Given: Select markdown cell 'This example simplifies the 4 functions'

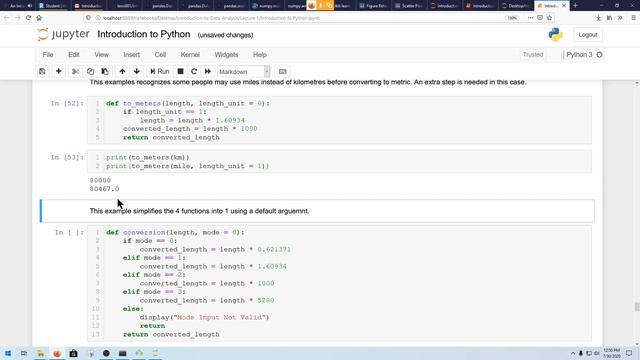Looking at the screenshot, I should (x=318, y=211).
